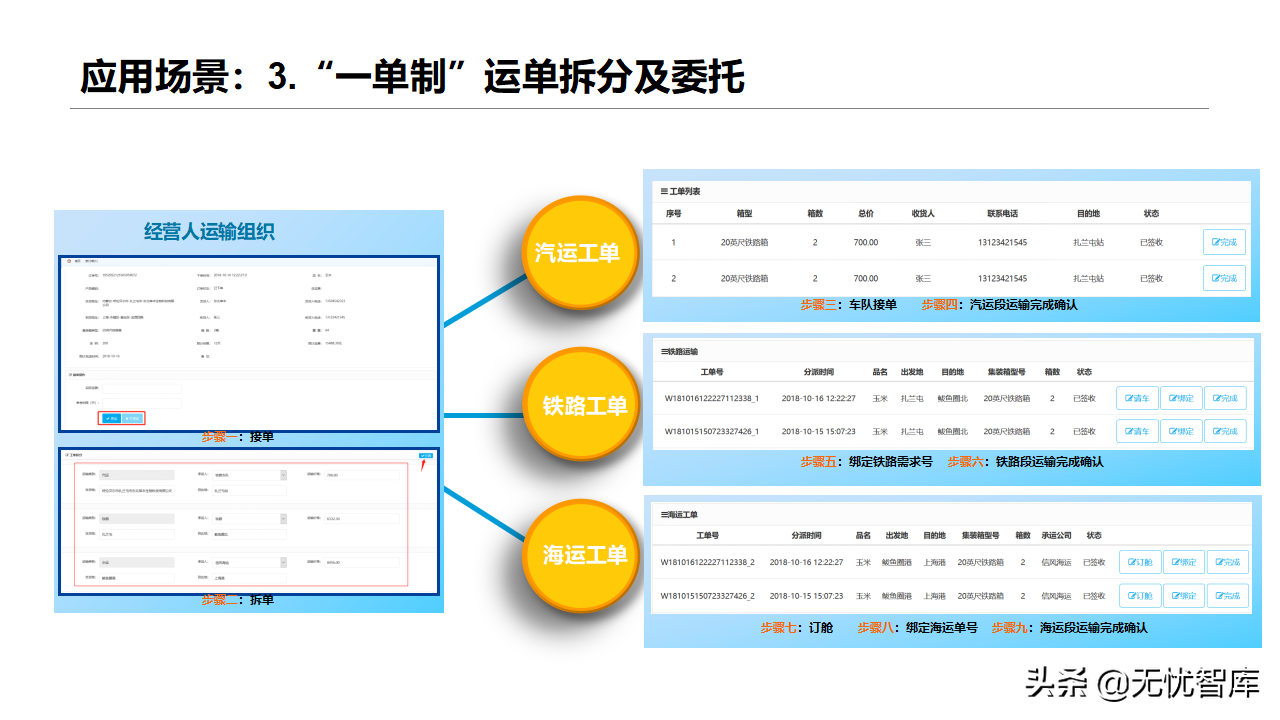1280x720 pixels.
Task: Click order number W1810161222227112338_2
Action: (x=708, y=562)
